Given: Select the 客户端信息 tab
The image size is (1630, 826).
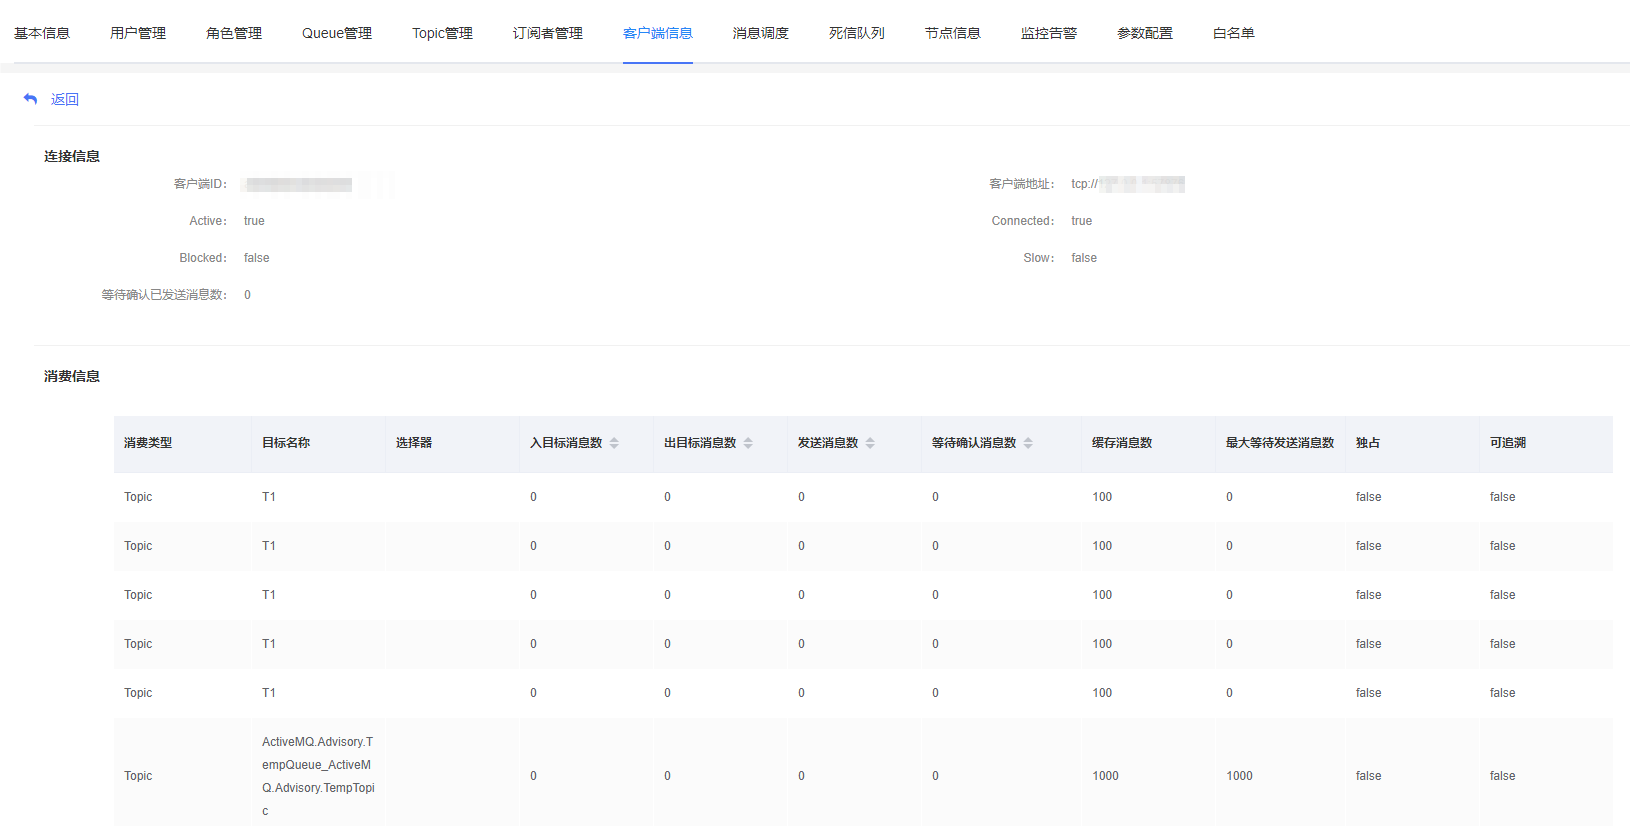Looking at the screenshot, I should tap(657, 33).
